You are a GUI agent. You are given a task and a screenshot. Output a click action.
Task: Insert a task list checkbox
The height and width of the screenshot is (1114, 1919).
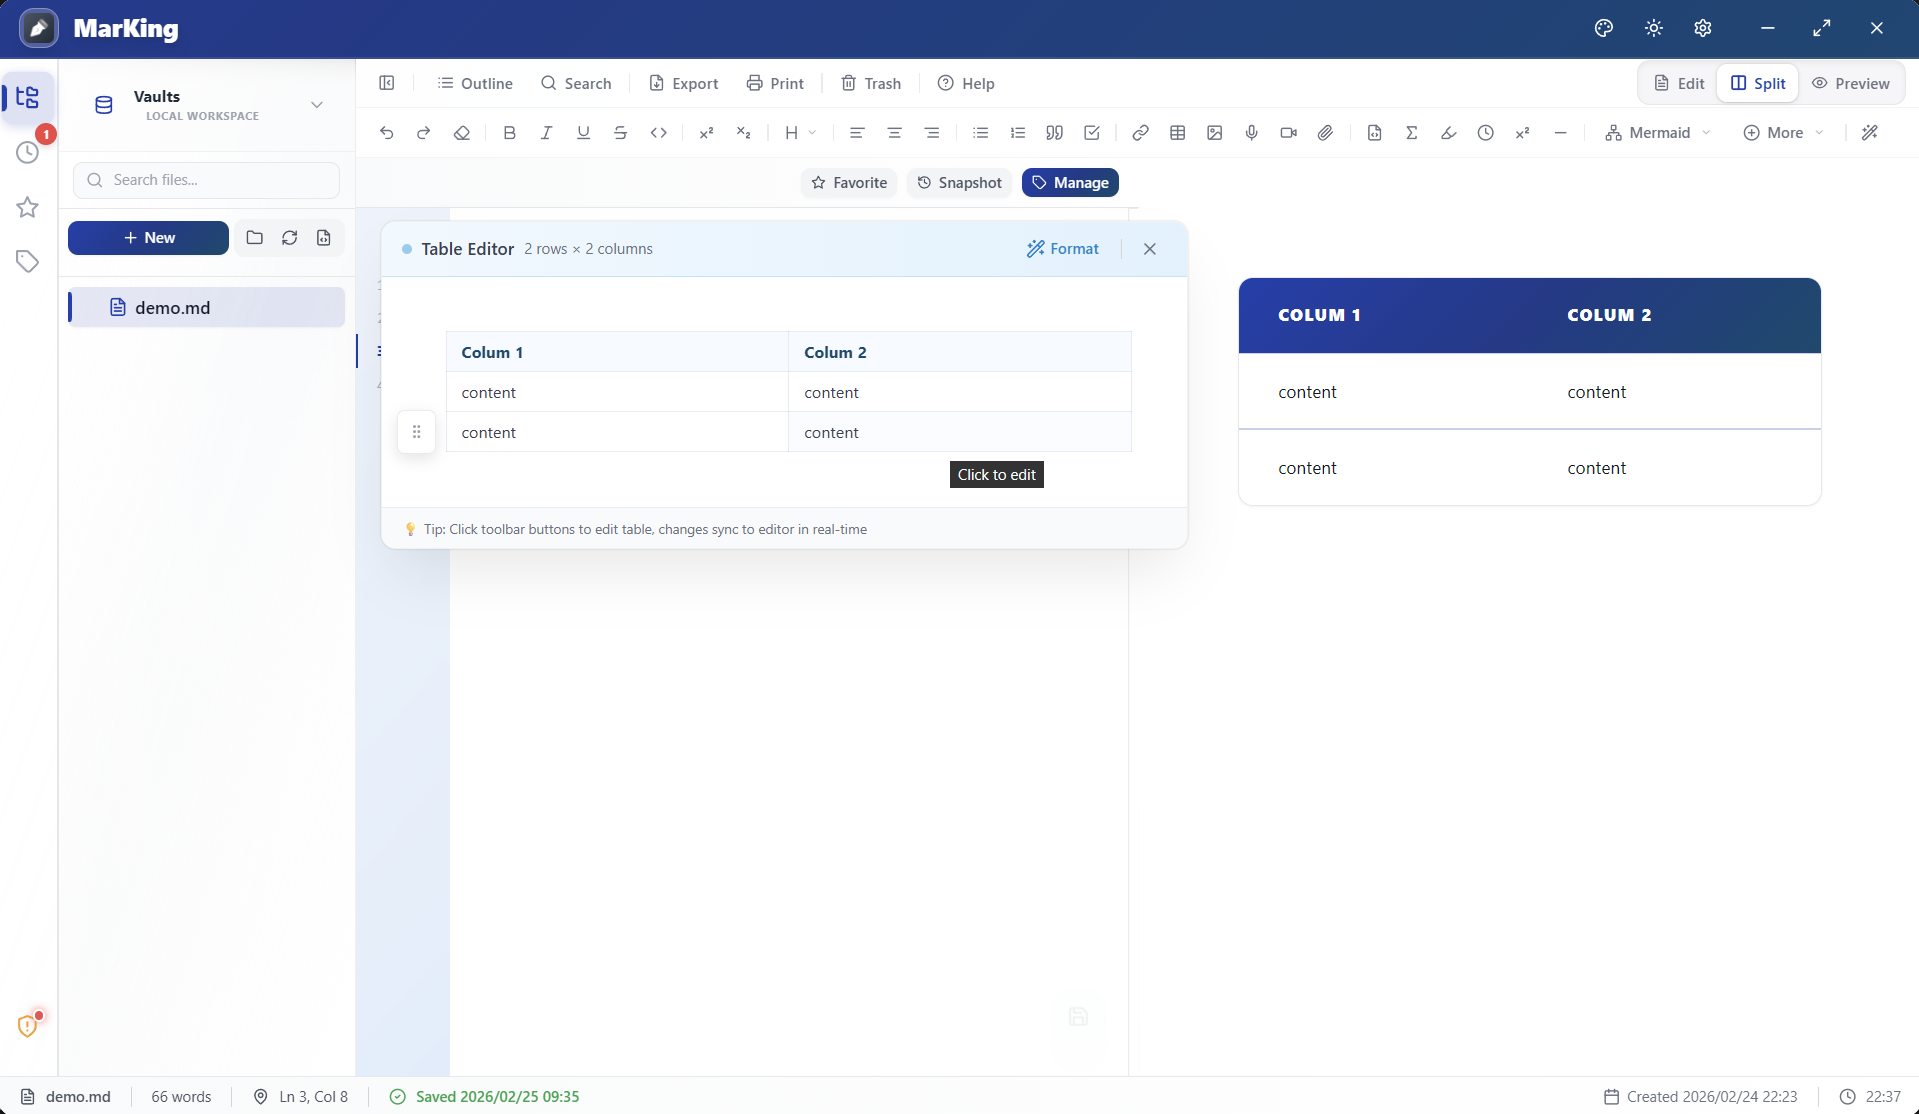[1091, 132]
